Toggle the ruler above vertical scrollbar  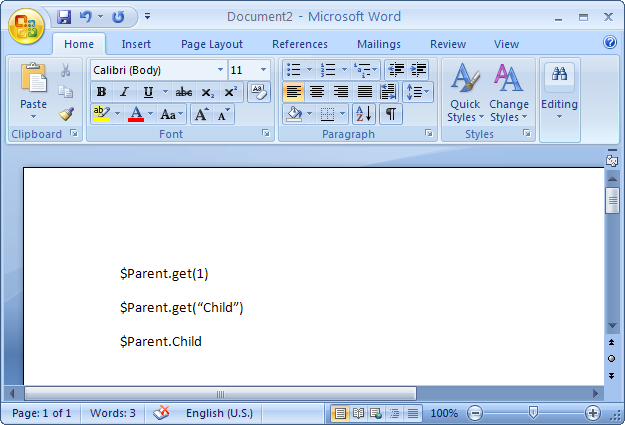(612, 161)
